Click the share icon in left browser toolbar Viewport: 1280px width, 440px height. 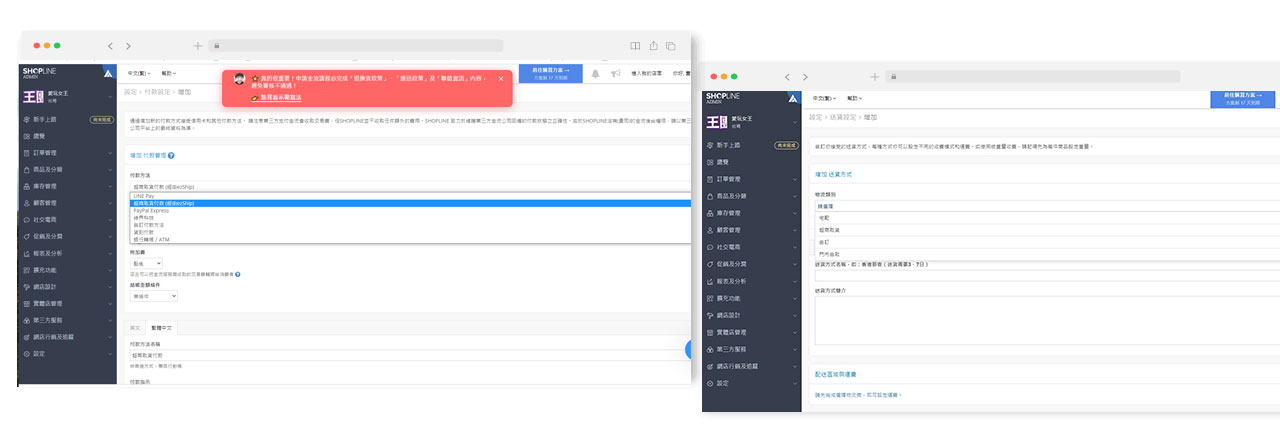click(653, 46)
